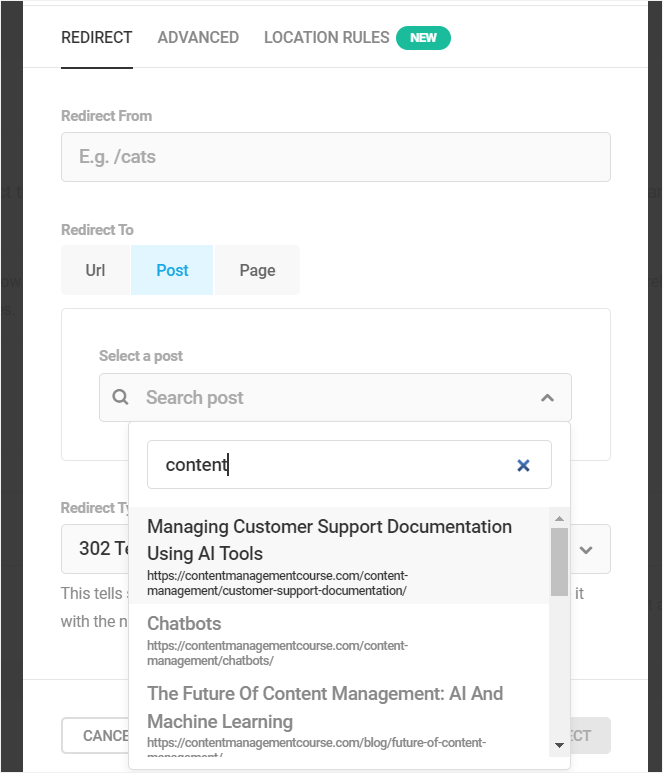Open the ADVANCED tab
Screen dimensions: 663x773
click(x=198, y=38)
